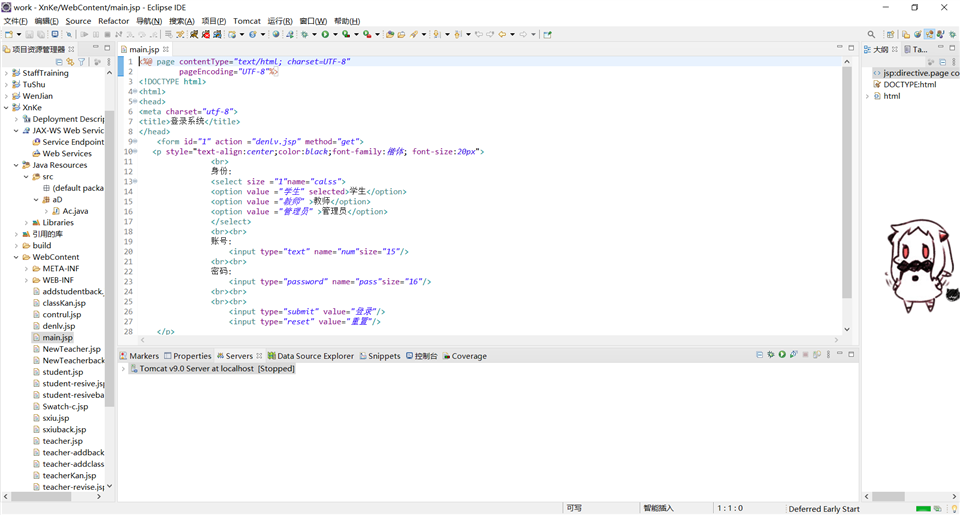Switch to the Properties tab
The width and height of the screenshot is (960, 515).
(x=187, y=356)
